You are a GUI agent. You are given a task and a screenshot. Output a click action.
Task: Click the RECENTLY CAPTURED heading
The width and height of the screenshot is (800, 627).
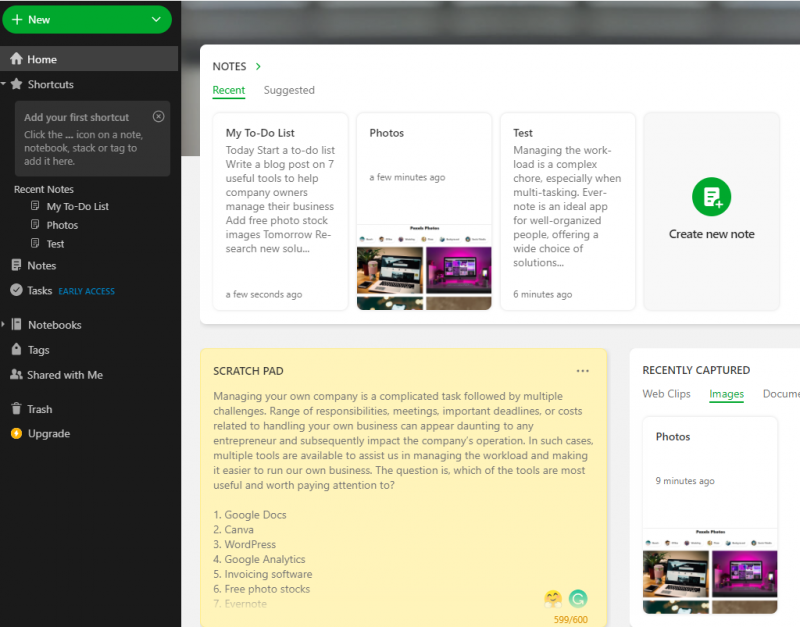click(x=696, y=370)
